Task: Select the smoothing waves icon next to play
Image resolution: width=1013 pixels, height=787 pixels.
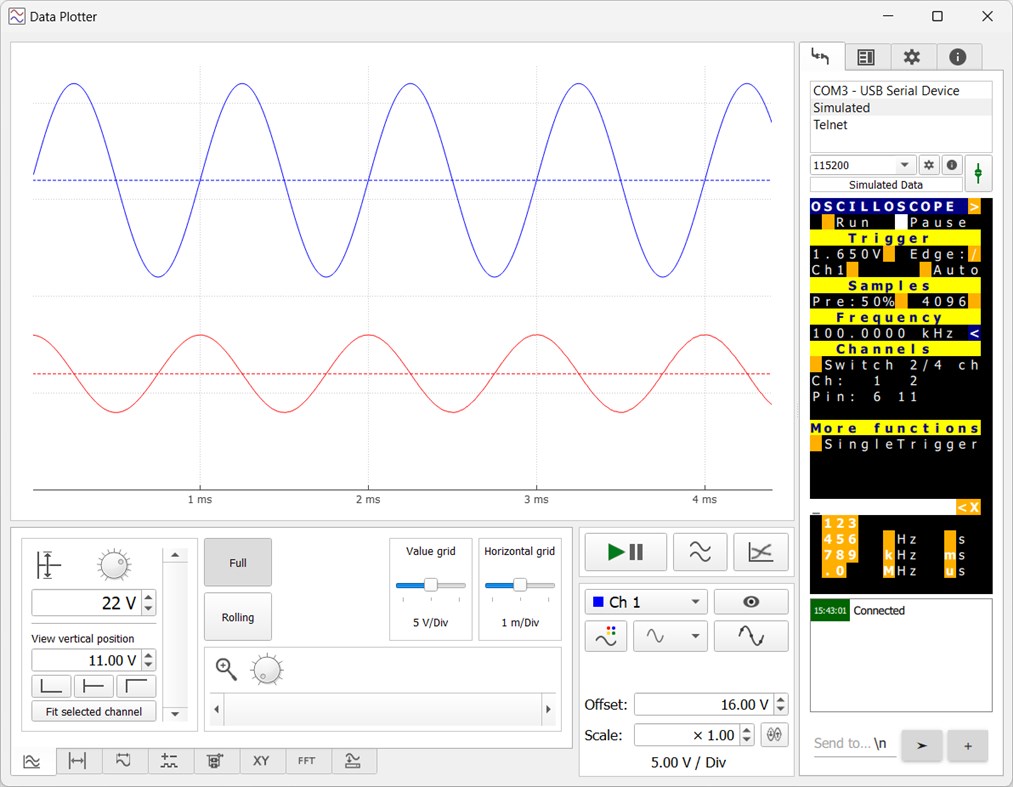Action: pos(701,551)
